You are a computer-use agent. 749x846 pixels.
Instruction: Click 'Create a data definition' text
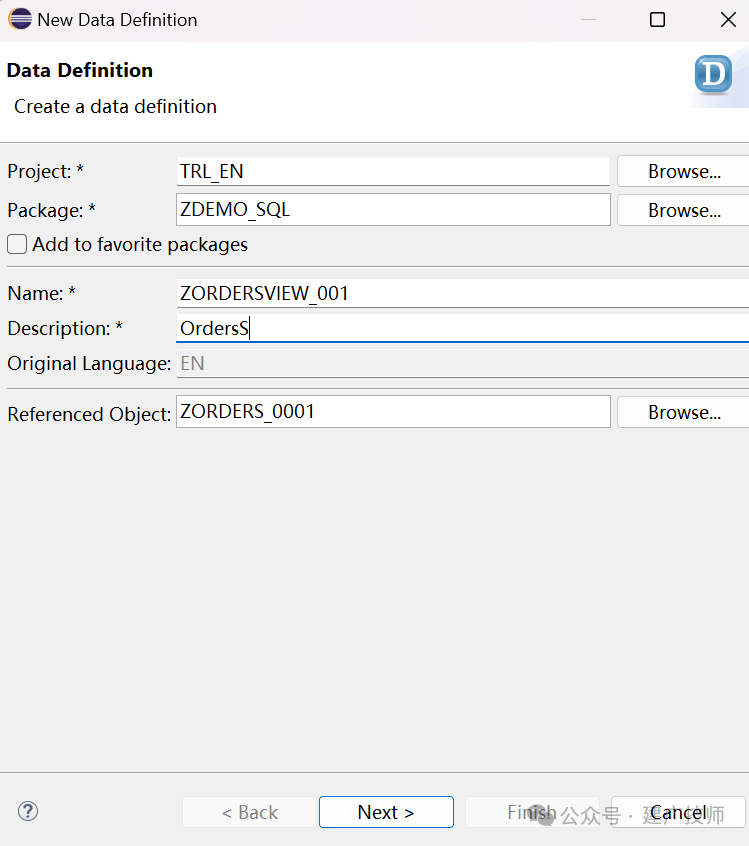pyautogui.click(x=115, y=106)
